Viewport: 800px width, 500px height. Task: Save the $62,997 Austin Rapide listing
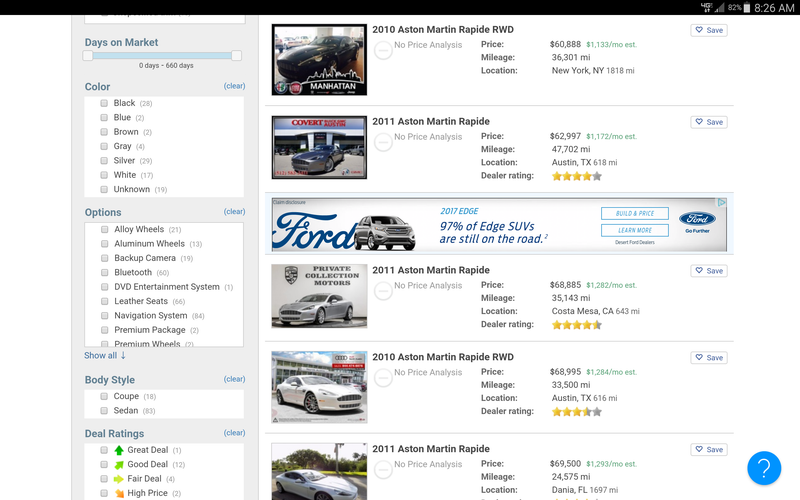(x=709, y=122)
